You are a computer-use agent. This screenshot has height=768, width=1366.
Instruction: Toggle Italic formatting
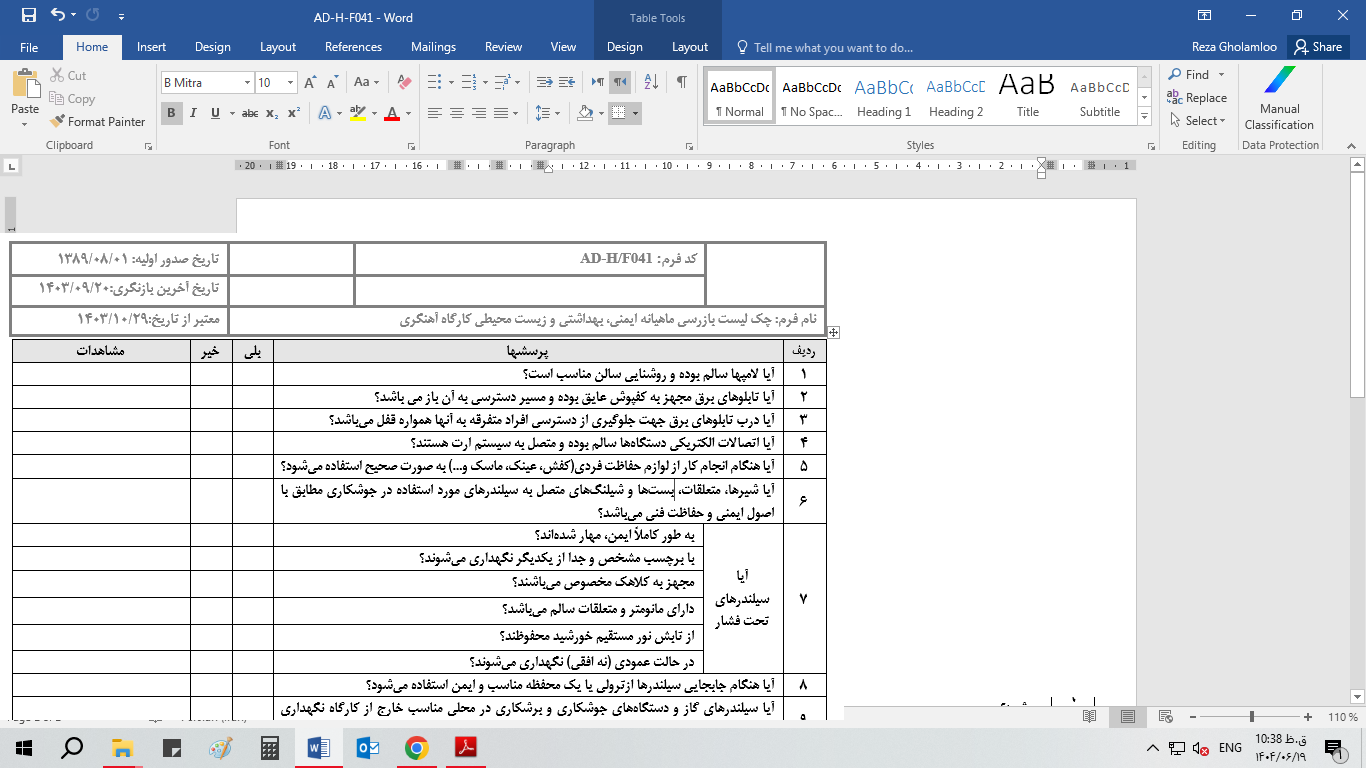click(194, 113)
